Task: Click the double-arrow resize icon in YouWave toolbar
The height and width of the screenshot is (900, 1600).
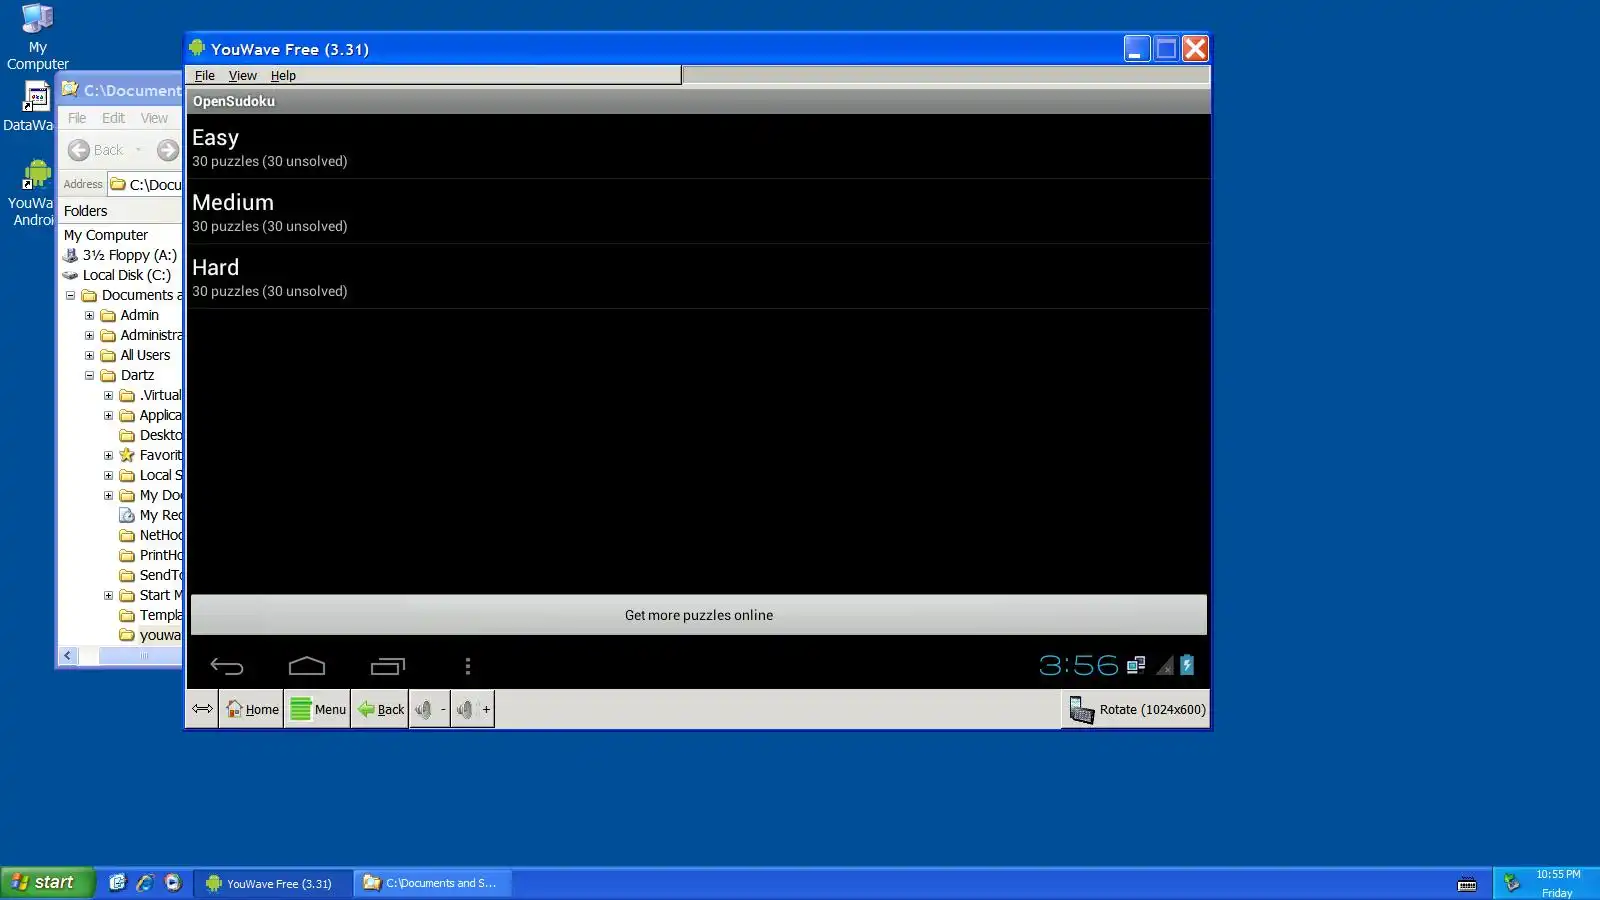Action: point(202,709)
